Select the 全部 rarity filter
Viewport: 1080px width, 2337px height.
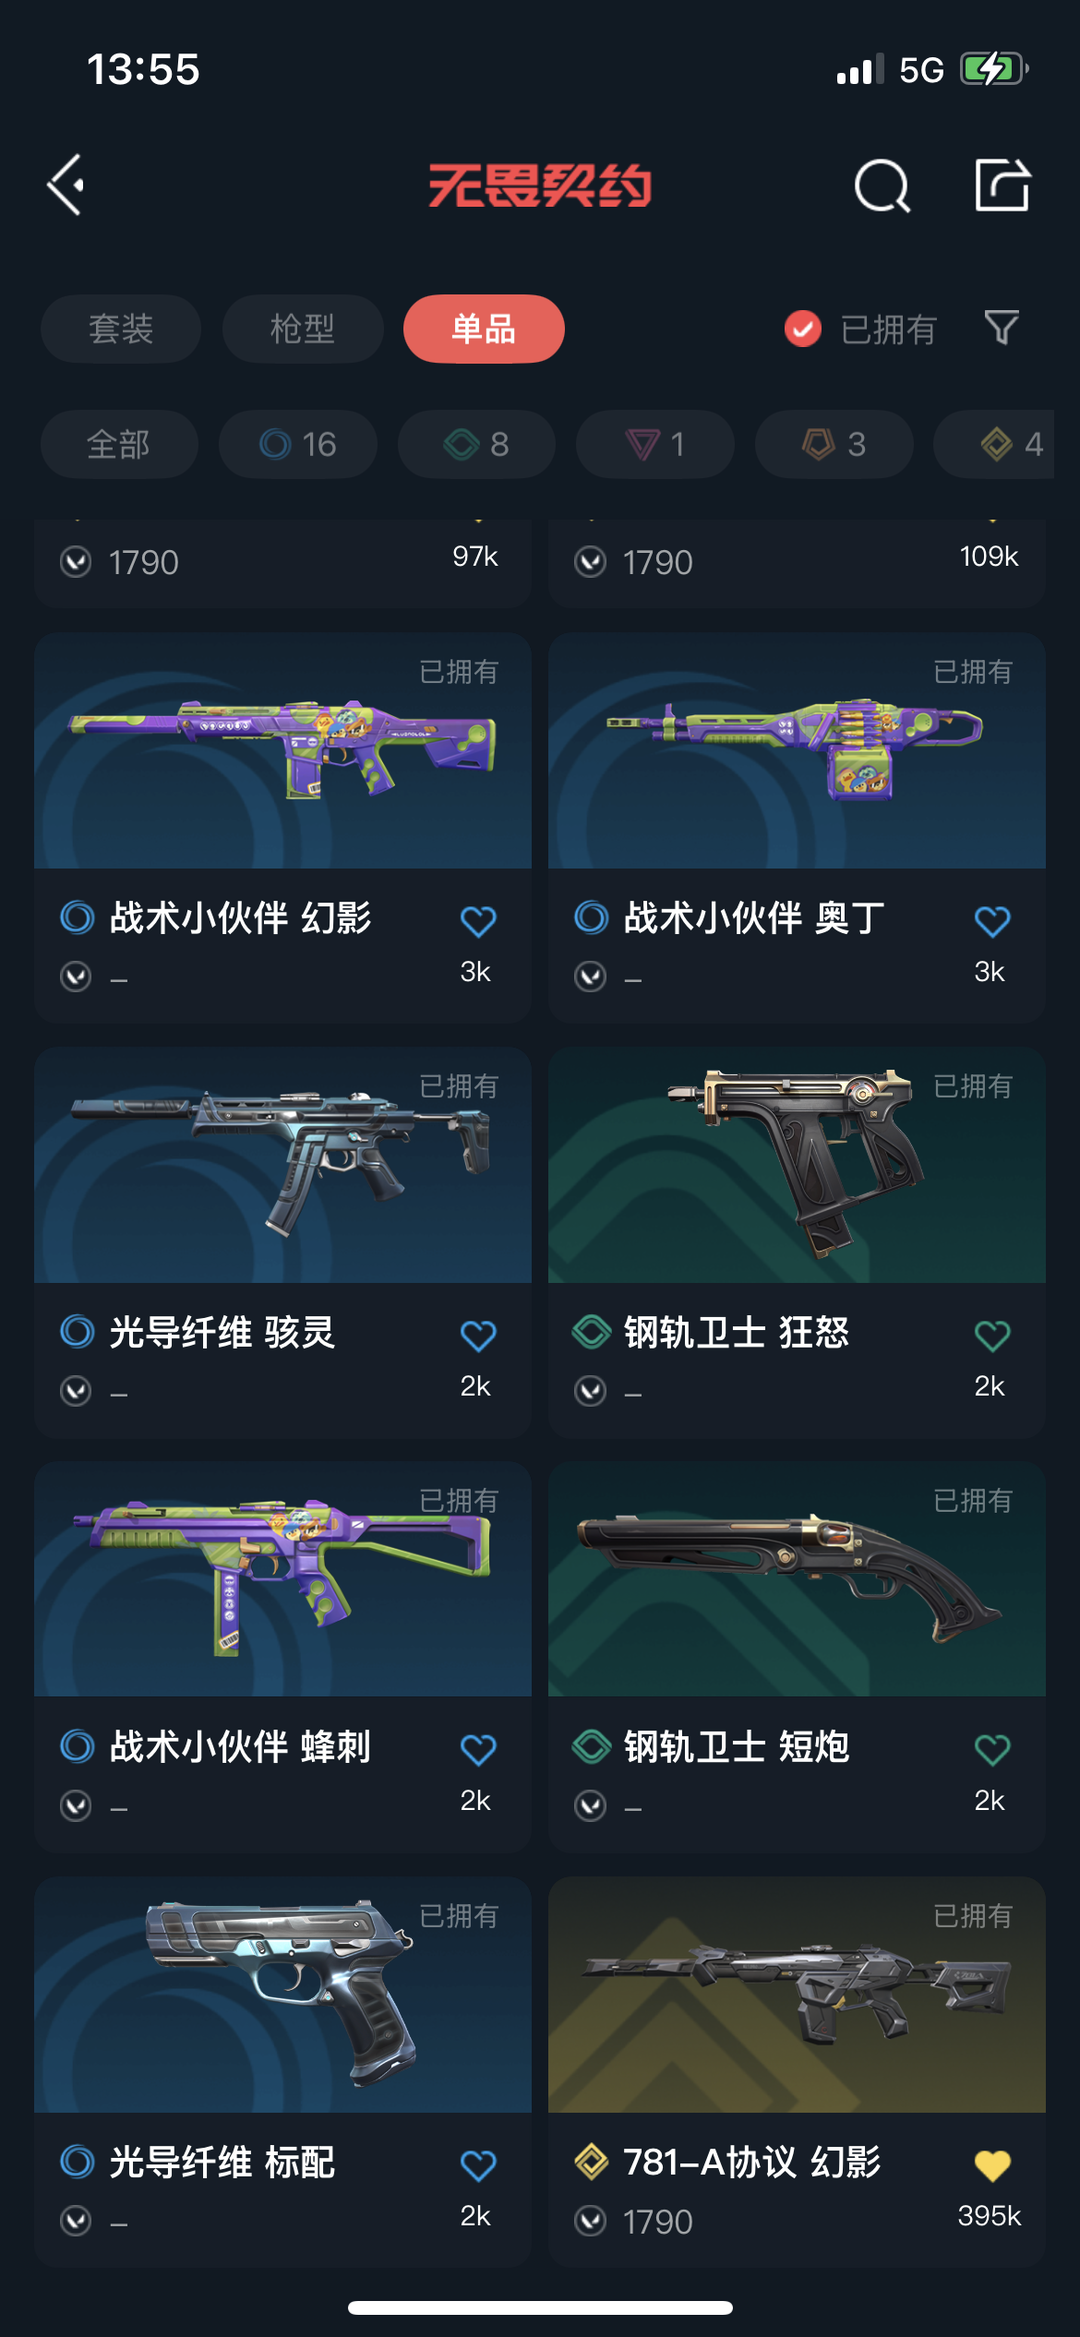point(119,444)
